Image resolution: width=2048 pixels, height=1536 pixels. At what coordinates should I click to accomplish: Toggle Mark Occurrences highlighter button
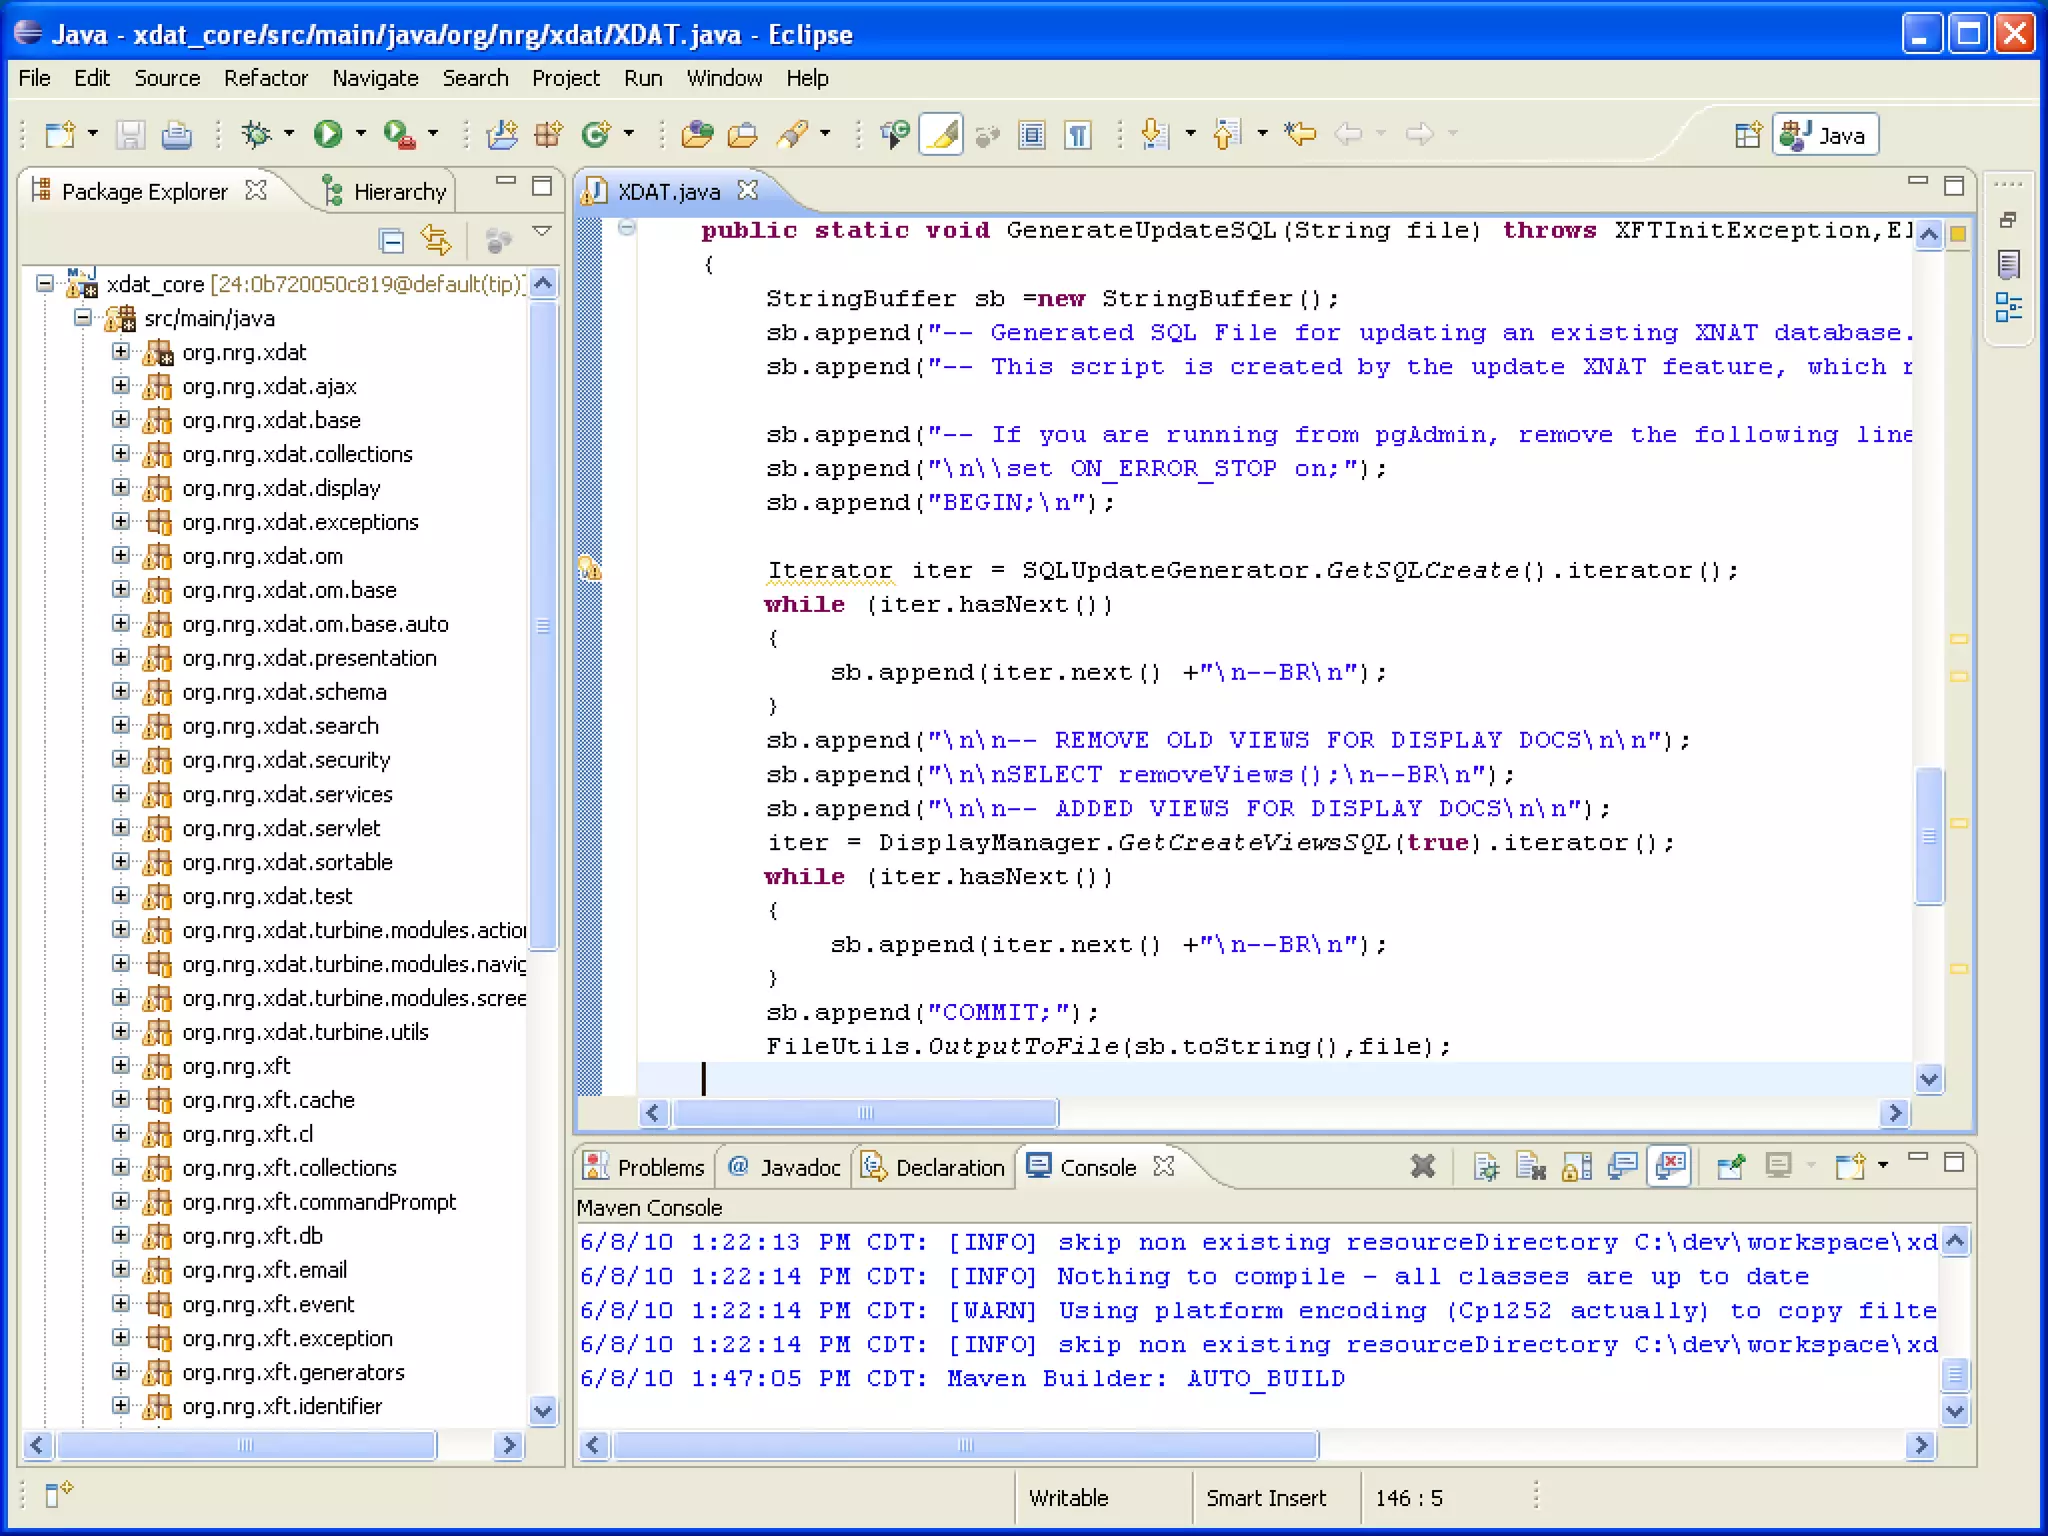click(942, 134)
